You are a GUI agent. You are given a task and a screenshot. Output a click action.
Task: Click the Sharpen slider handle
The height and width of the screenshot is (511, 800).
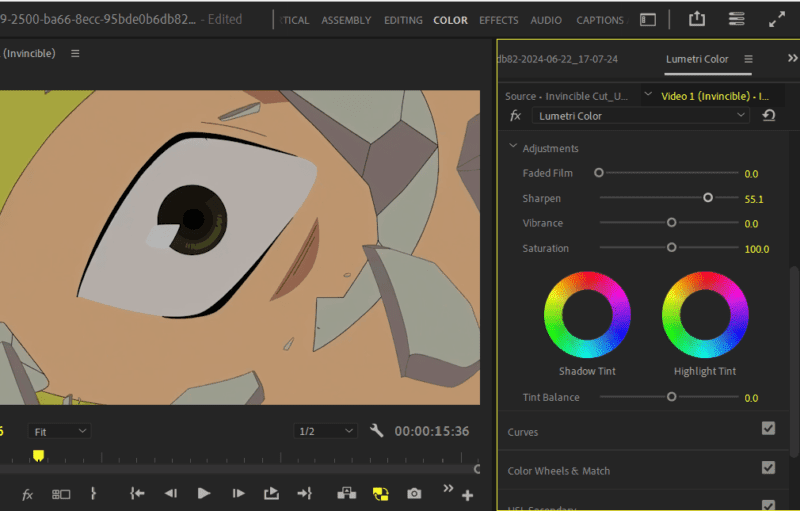[x=708, y=197]
